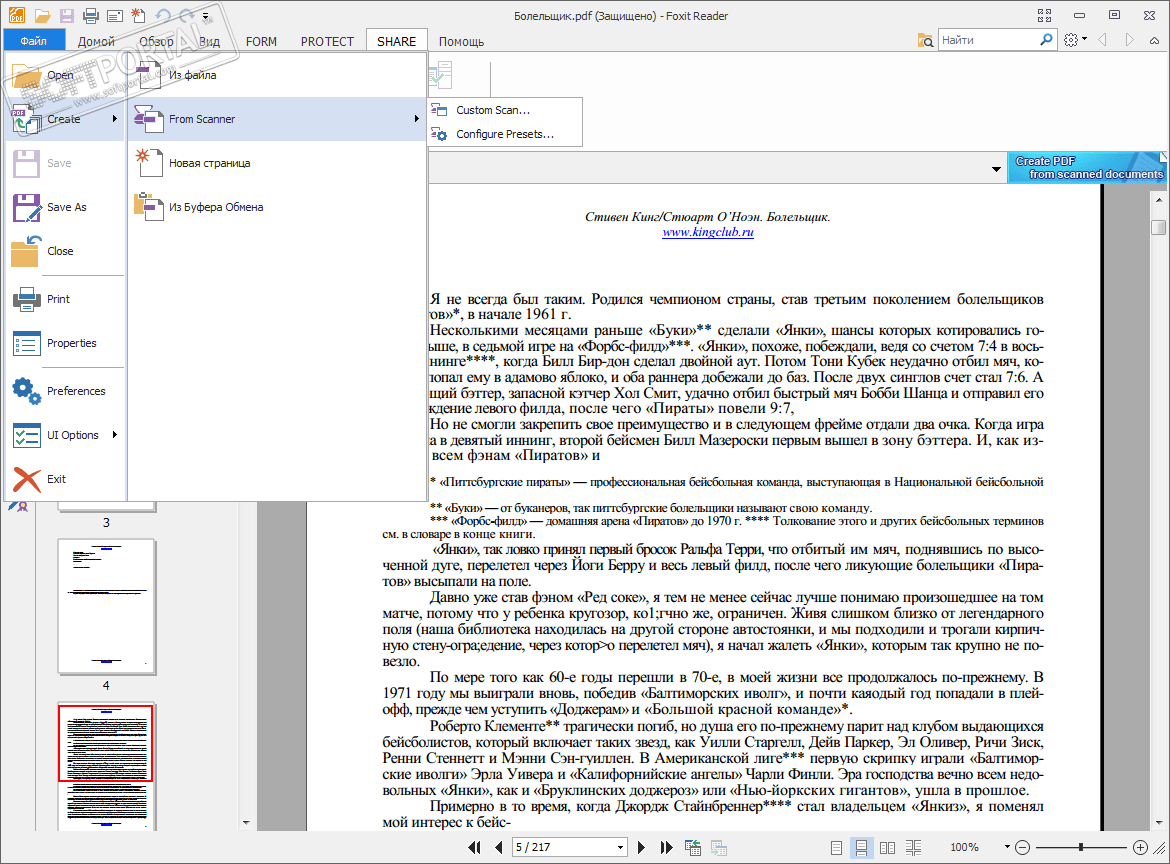Click the new blank page icon in quick toolbar
This screenshot has width=1170, height=864.
pyautogui.click(x=138, y=16)
